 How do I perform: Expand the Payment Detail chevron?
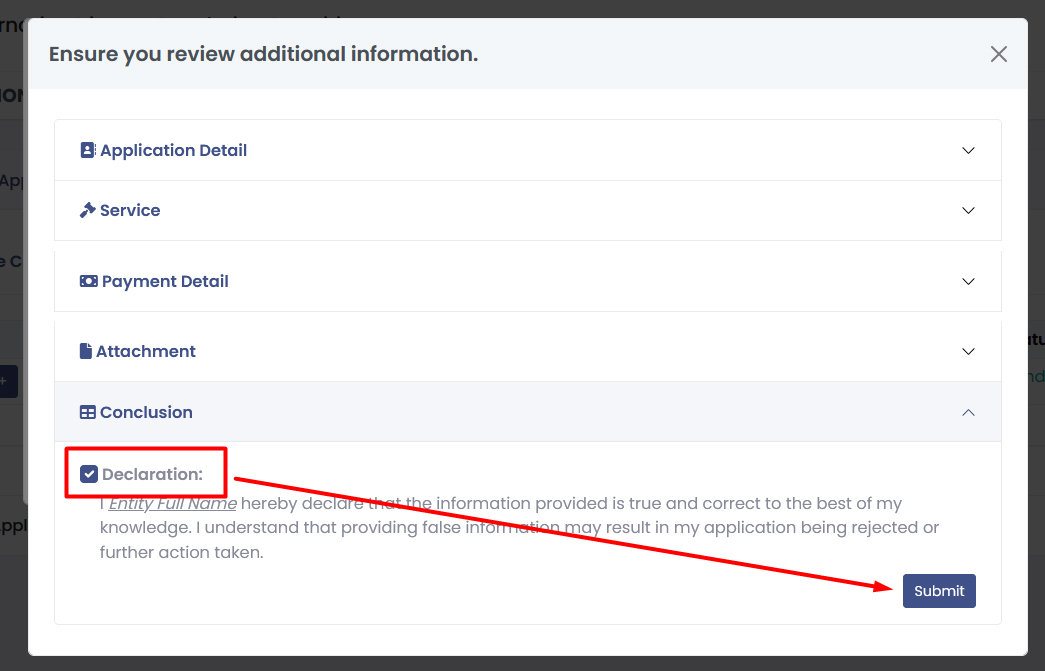pos(967,281)
